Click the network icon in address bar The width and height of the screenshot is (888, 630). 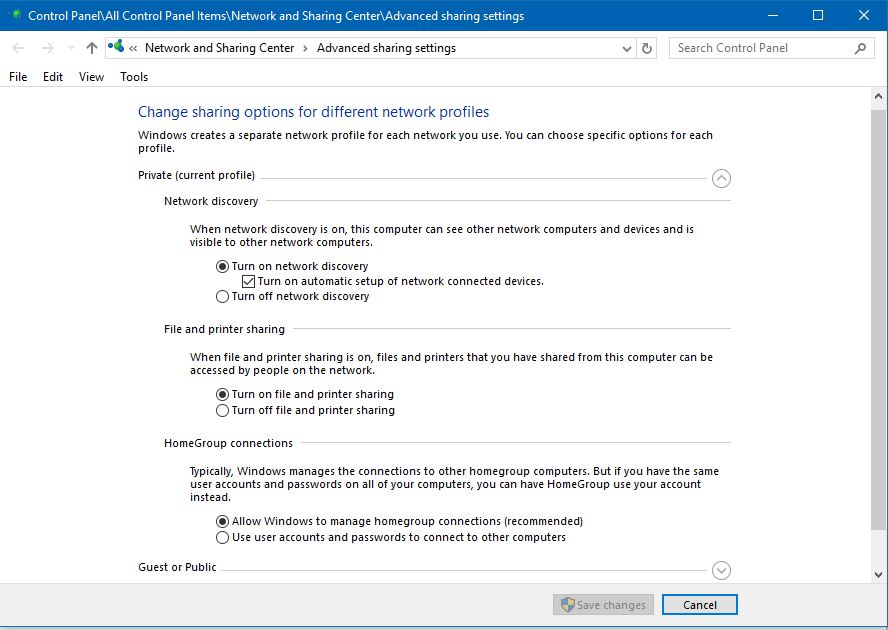pyautogui.click(x=116, y=46)
